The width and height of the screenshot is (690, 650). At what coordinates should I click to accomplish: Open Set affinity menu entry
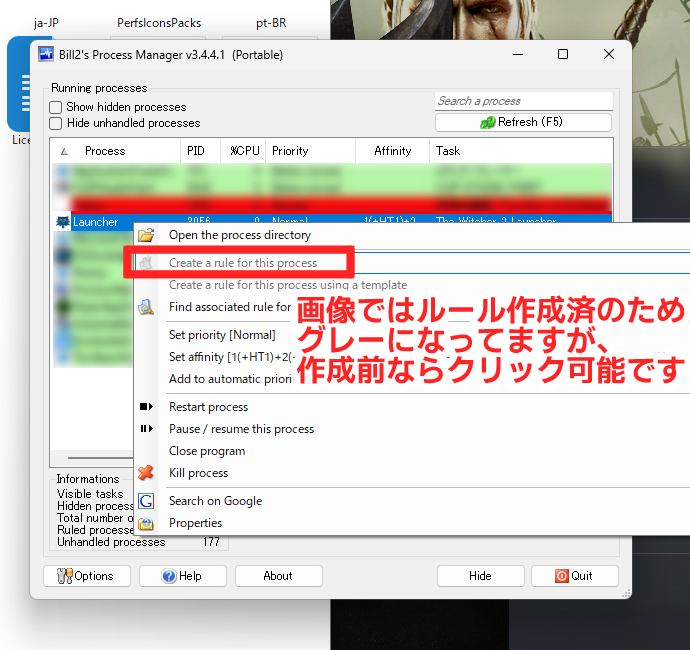[232, 357]
